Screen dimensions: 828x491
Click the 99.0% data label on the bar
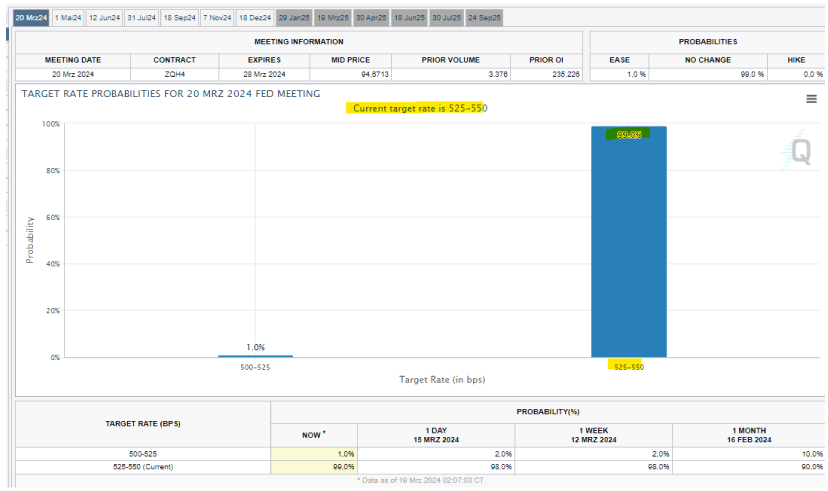(628, 135)
